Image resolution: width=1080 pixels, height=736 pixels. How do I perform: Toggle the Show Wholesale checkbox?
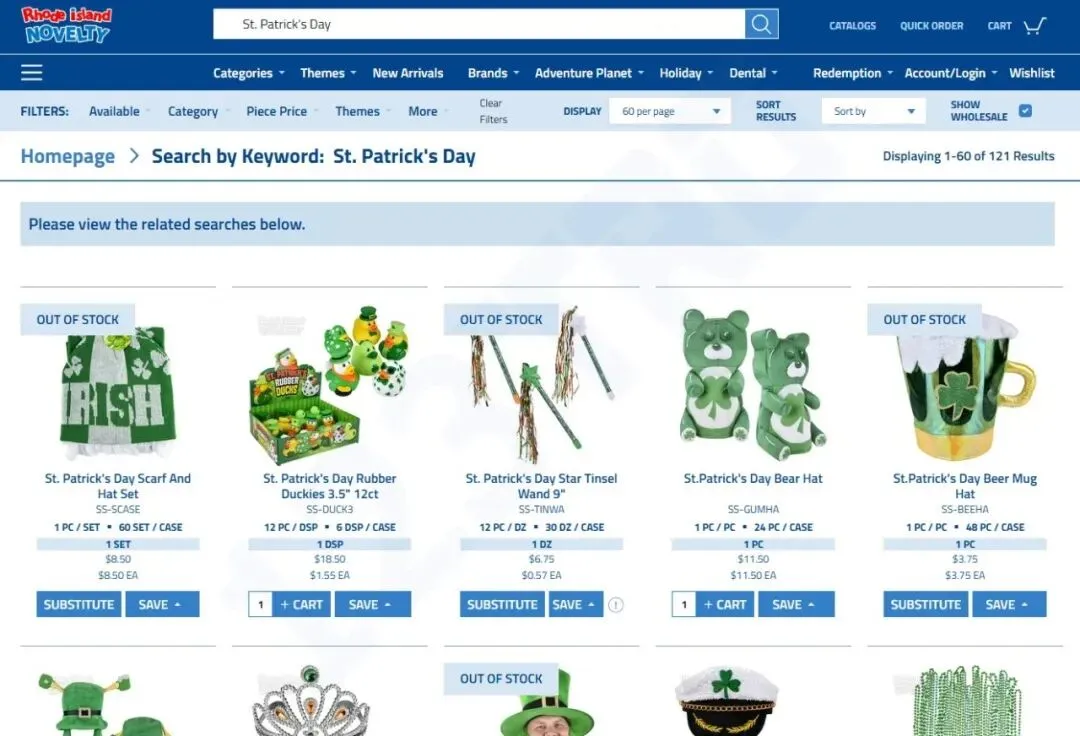pos(1025,111)
